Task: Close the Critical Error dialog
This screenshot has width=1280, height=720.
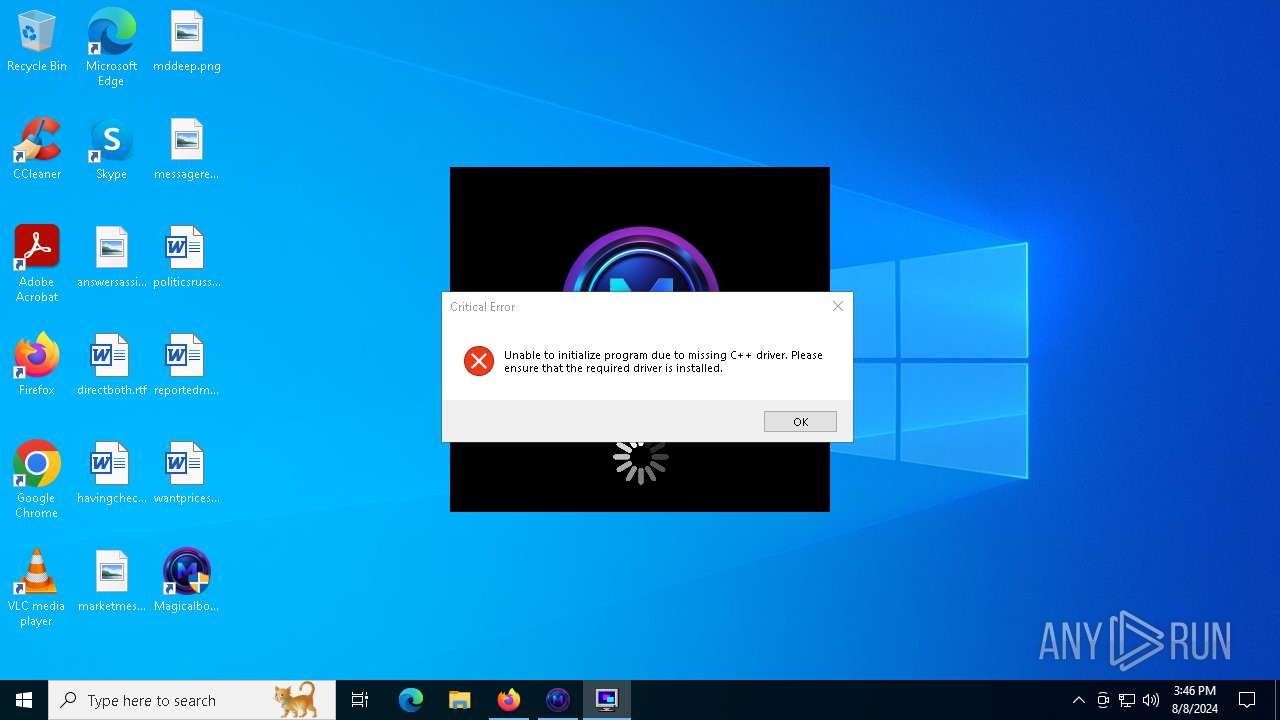Action: (838, 306)
